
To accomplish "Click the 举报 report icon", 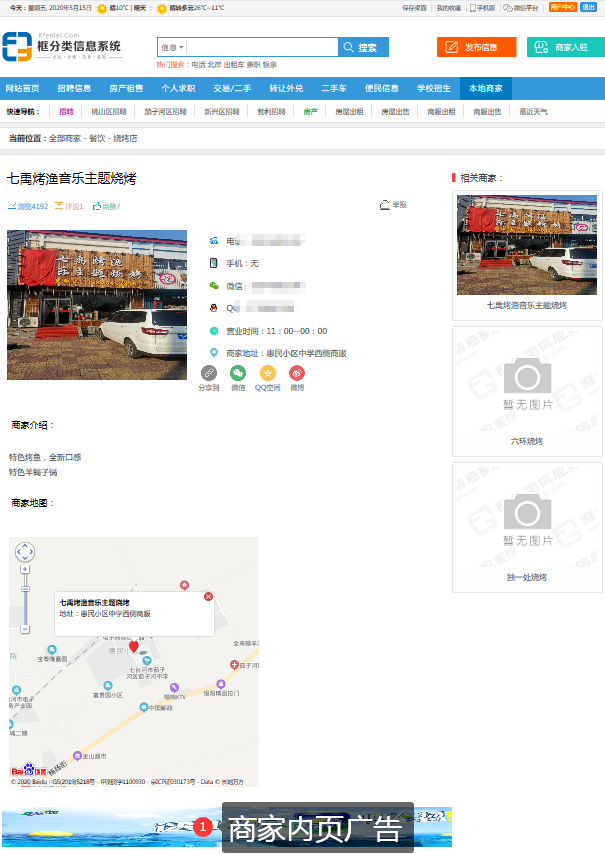I will (x=385, y=205).
